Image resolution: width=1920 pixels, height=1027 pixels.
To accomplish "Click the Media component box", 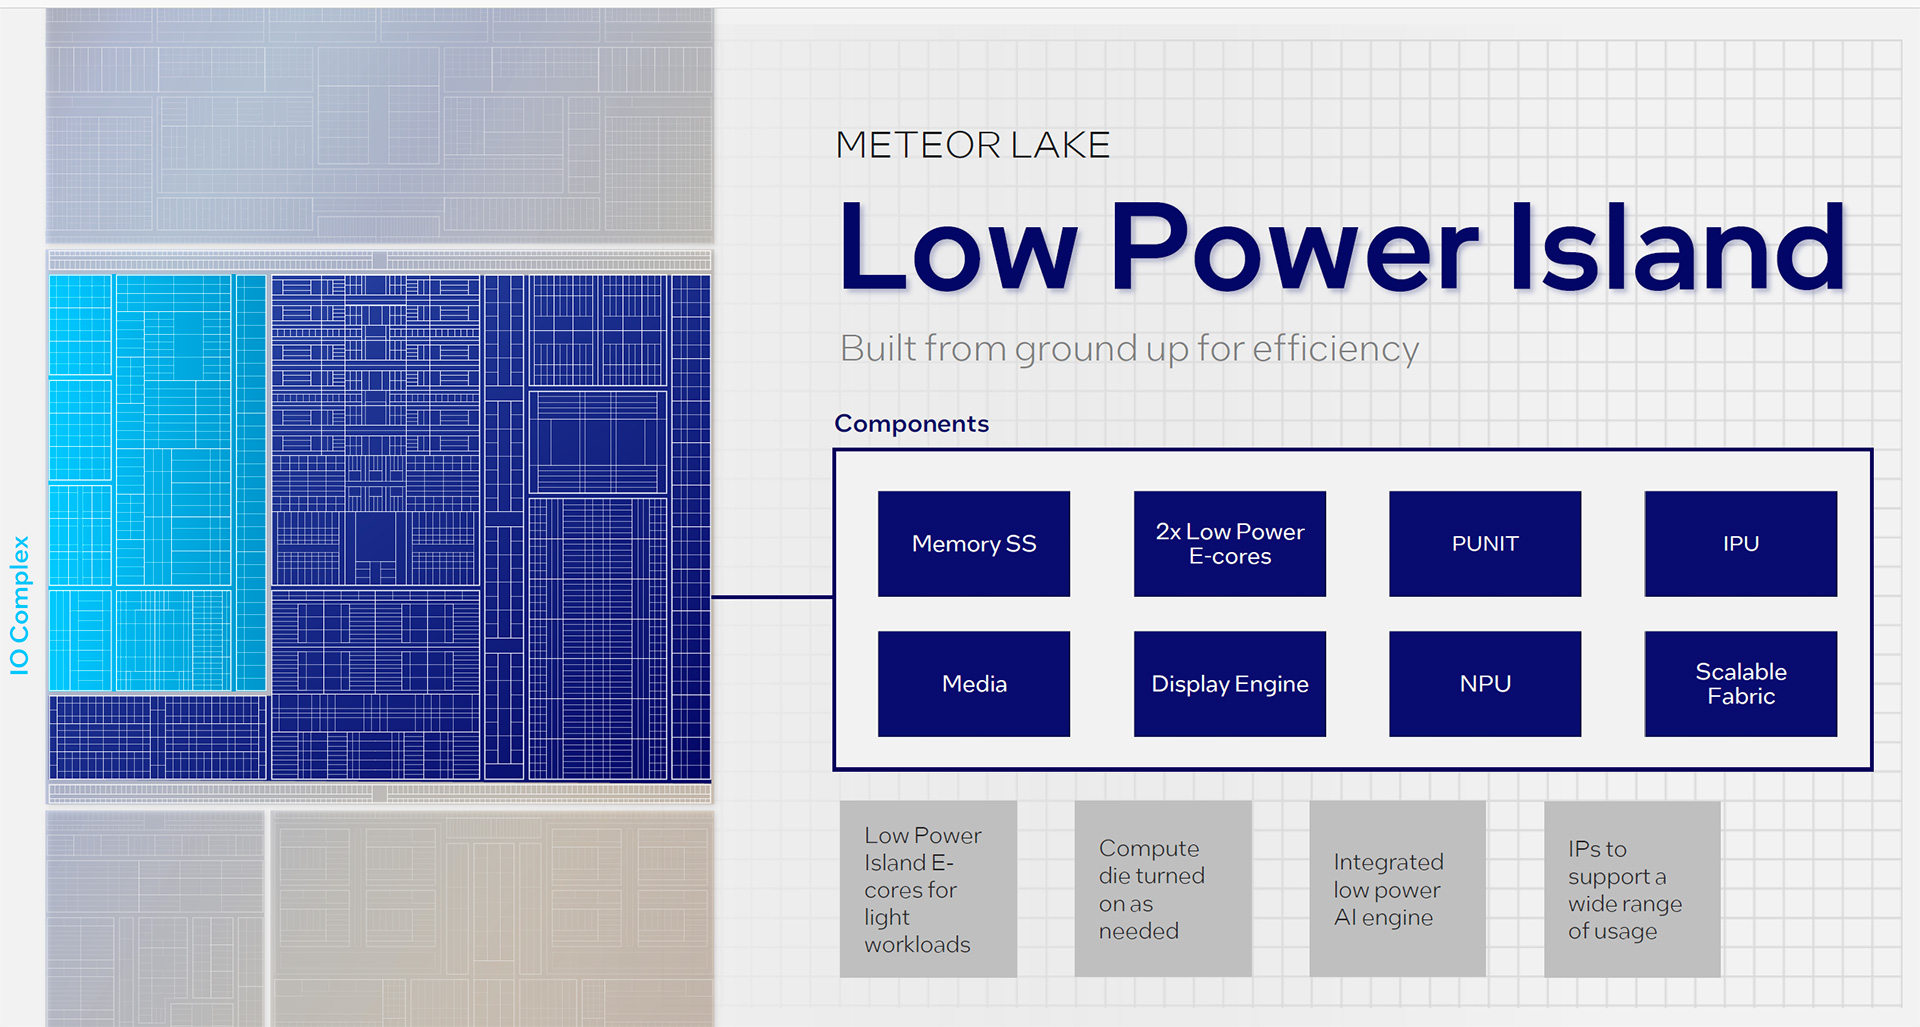I will 974,684.
